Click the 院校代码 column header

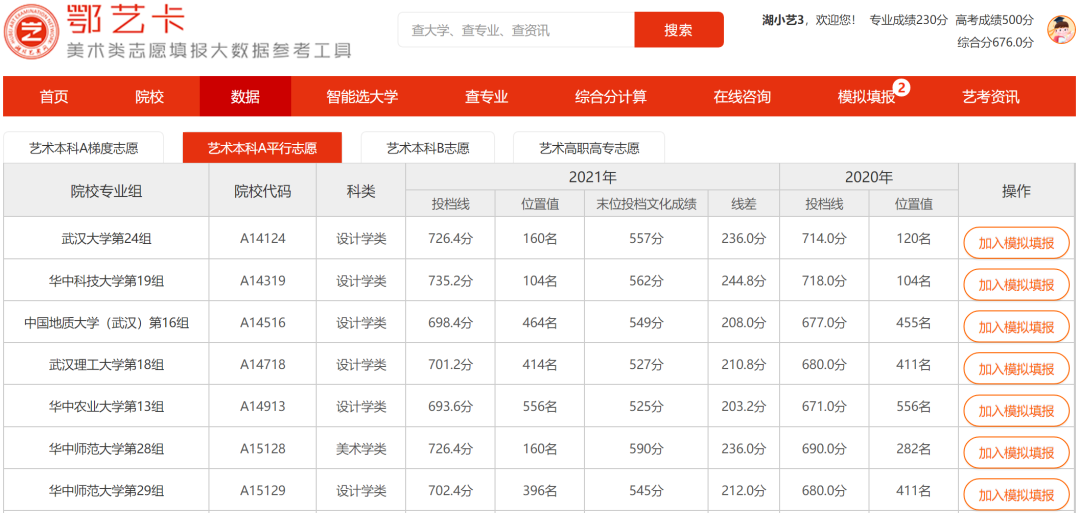click(x=262, y=191)
